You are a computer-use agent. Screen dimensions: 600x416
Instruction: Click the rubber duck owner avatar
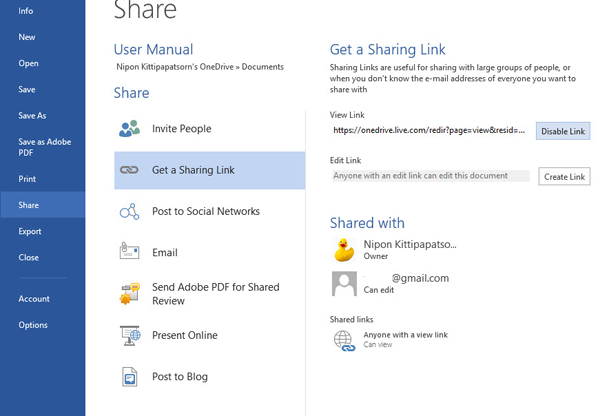tap(344, 250)
